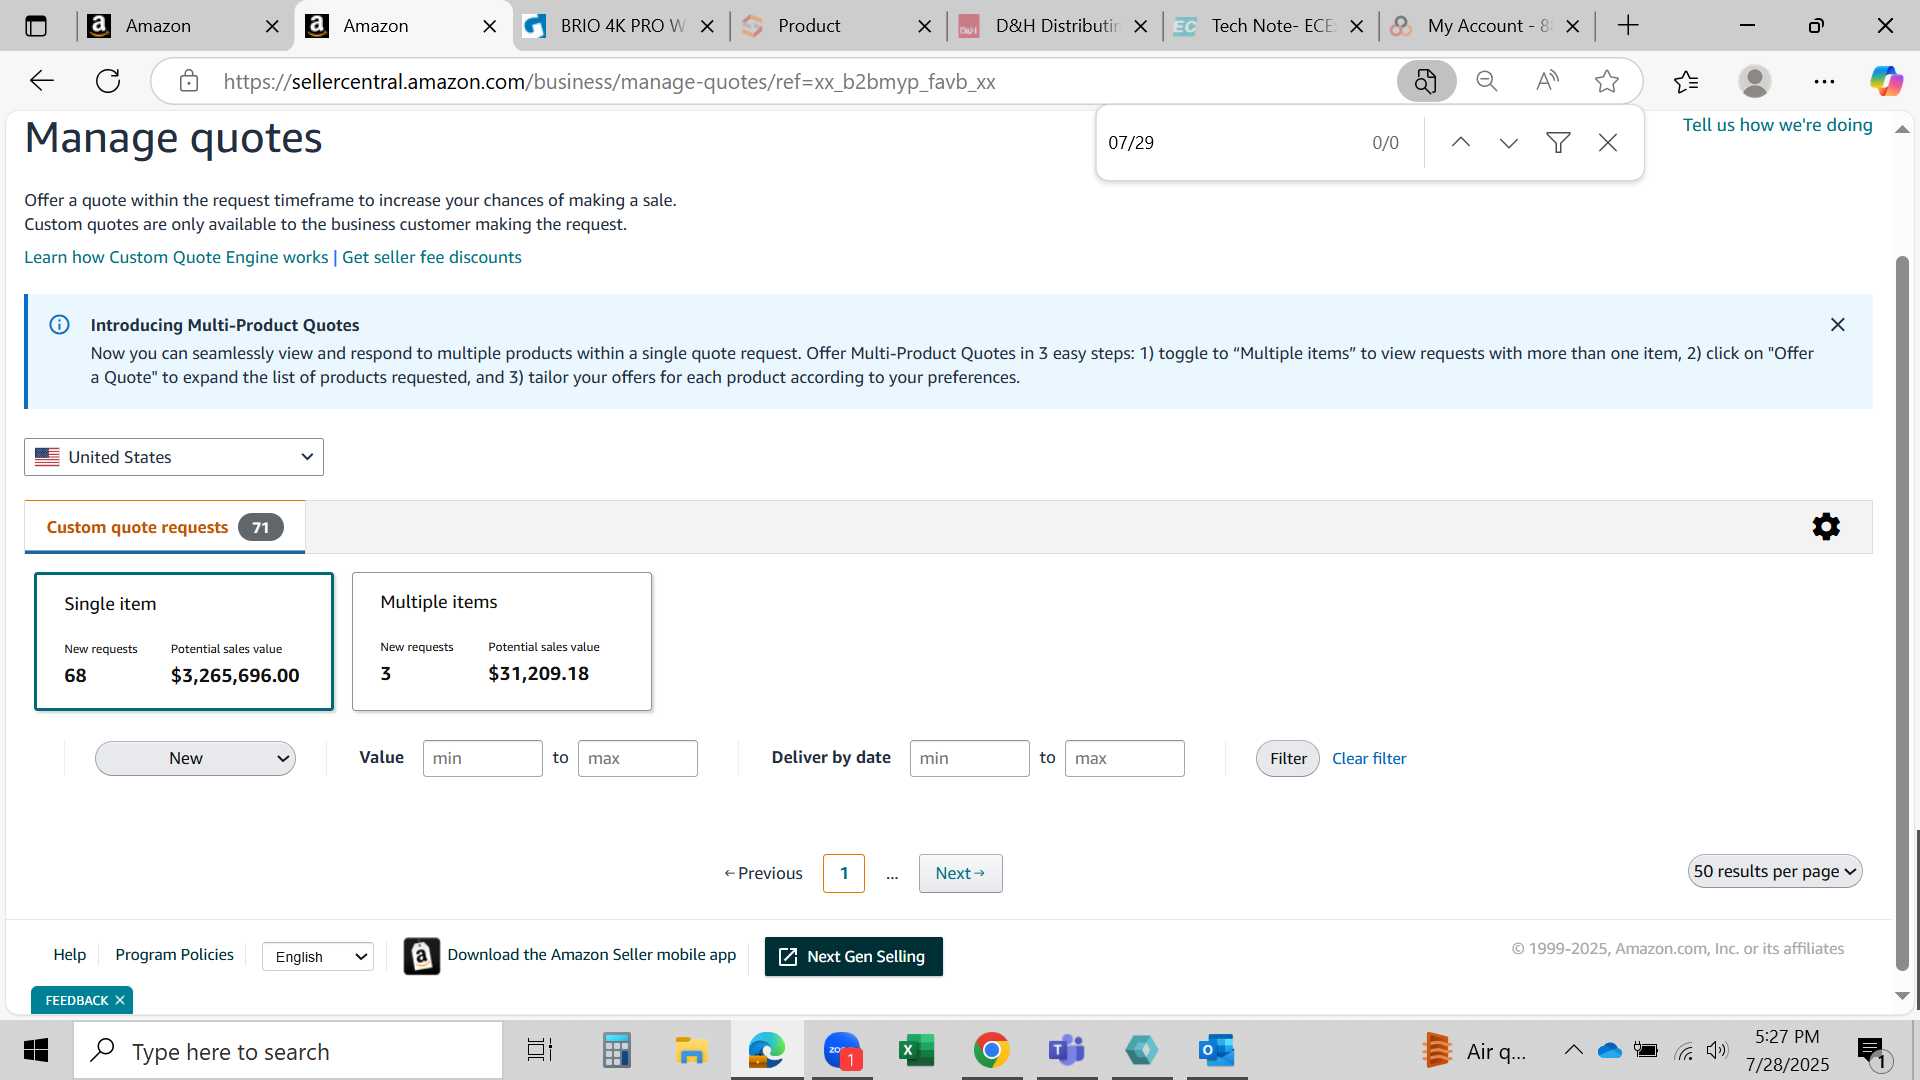Open File Explorer from taskbar
Screen dimensions: 1920x1080
tap(691, 1050)
